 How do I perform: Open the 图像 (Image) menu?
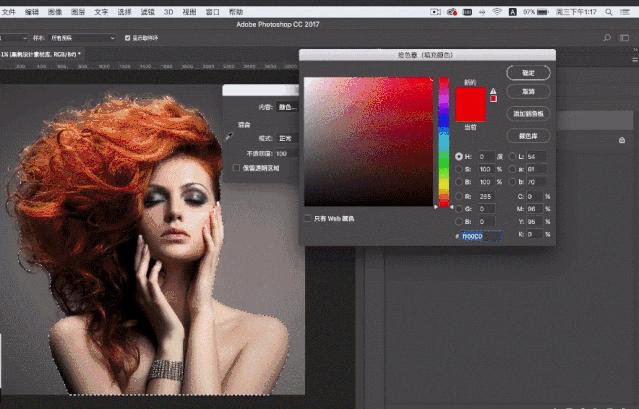(x=55, y=12)
